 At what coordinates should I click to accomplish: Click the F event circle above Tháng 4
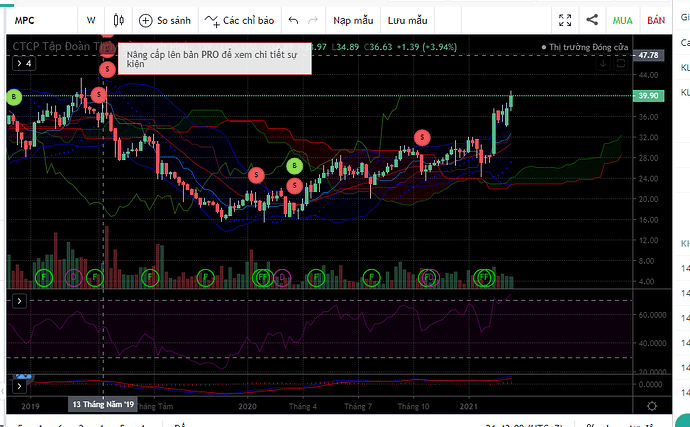tap(316, 278)
